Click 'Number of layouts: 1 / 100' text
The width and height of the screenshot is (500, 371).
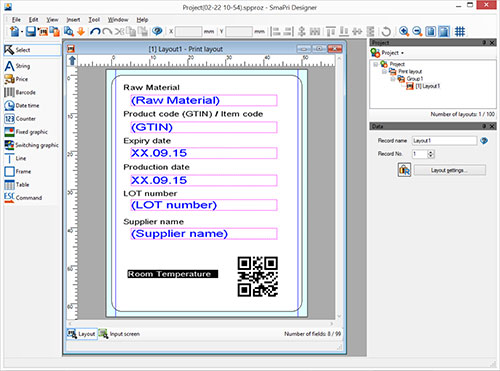click(462, 114)
